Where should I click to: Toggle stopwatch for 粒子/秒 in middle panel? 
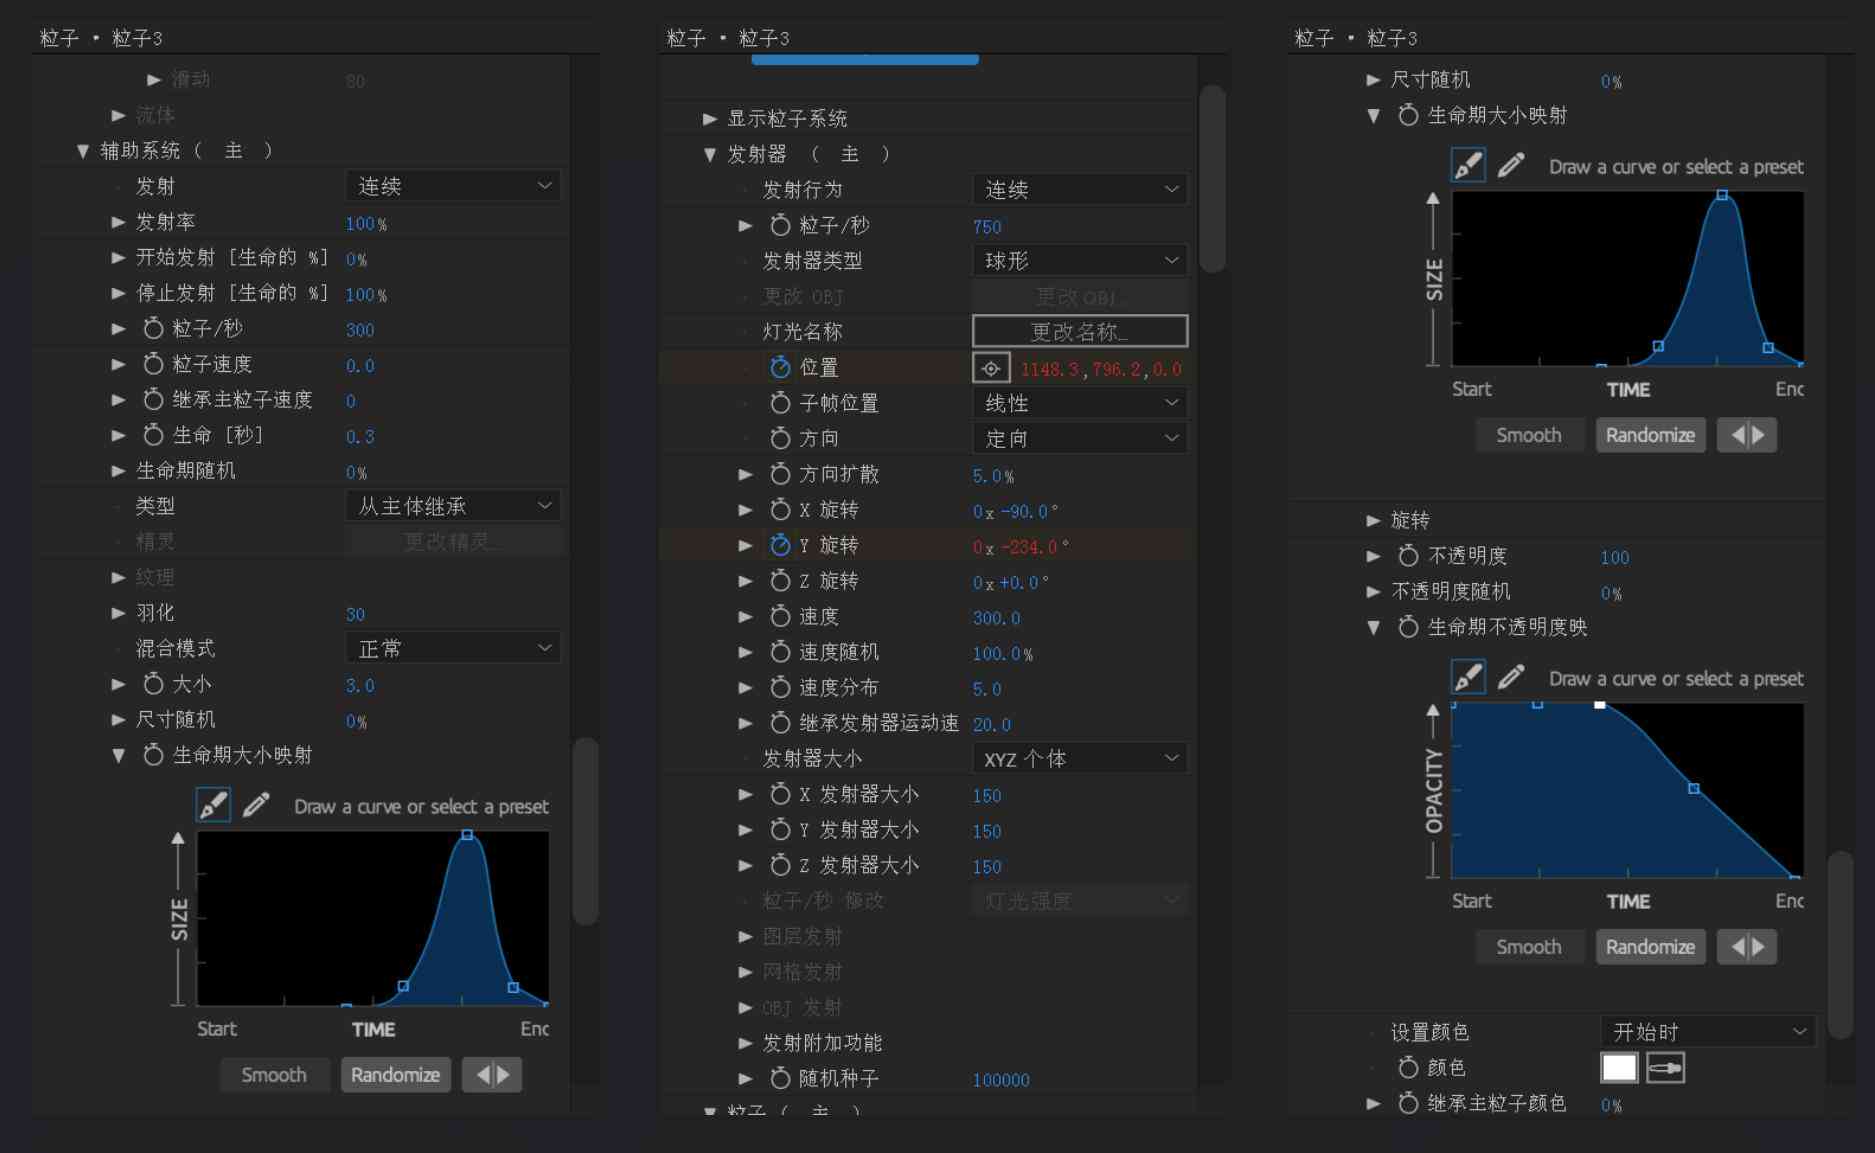pyautogui.click(x=780, y=225)
